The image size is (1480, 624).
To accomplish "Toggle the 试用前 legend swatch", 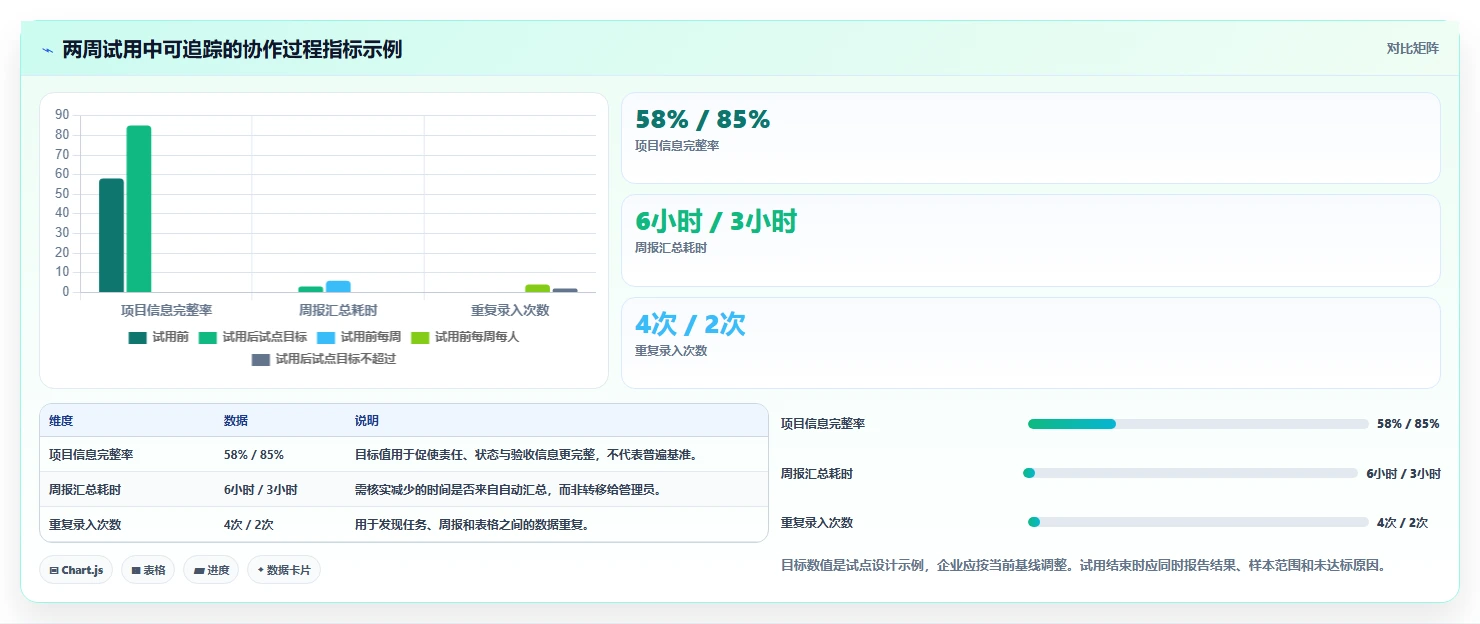I will 138,337.
